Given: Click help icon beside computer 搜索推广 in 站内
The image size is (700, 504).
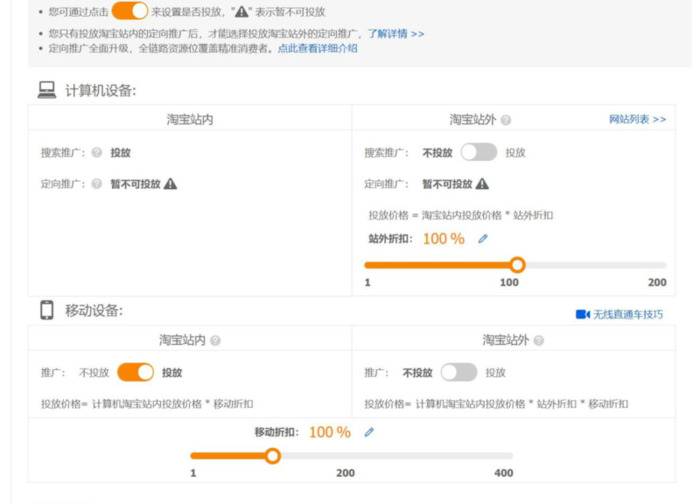Looking at the screenshot, I should (x=96, y=153).
